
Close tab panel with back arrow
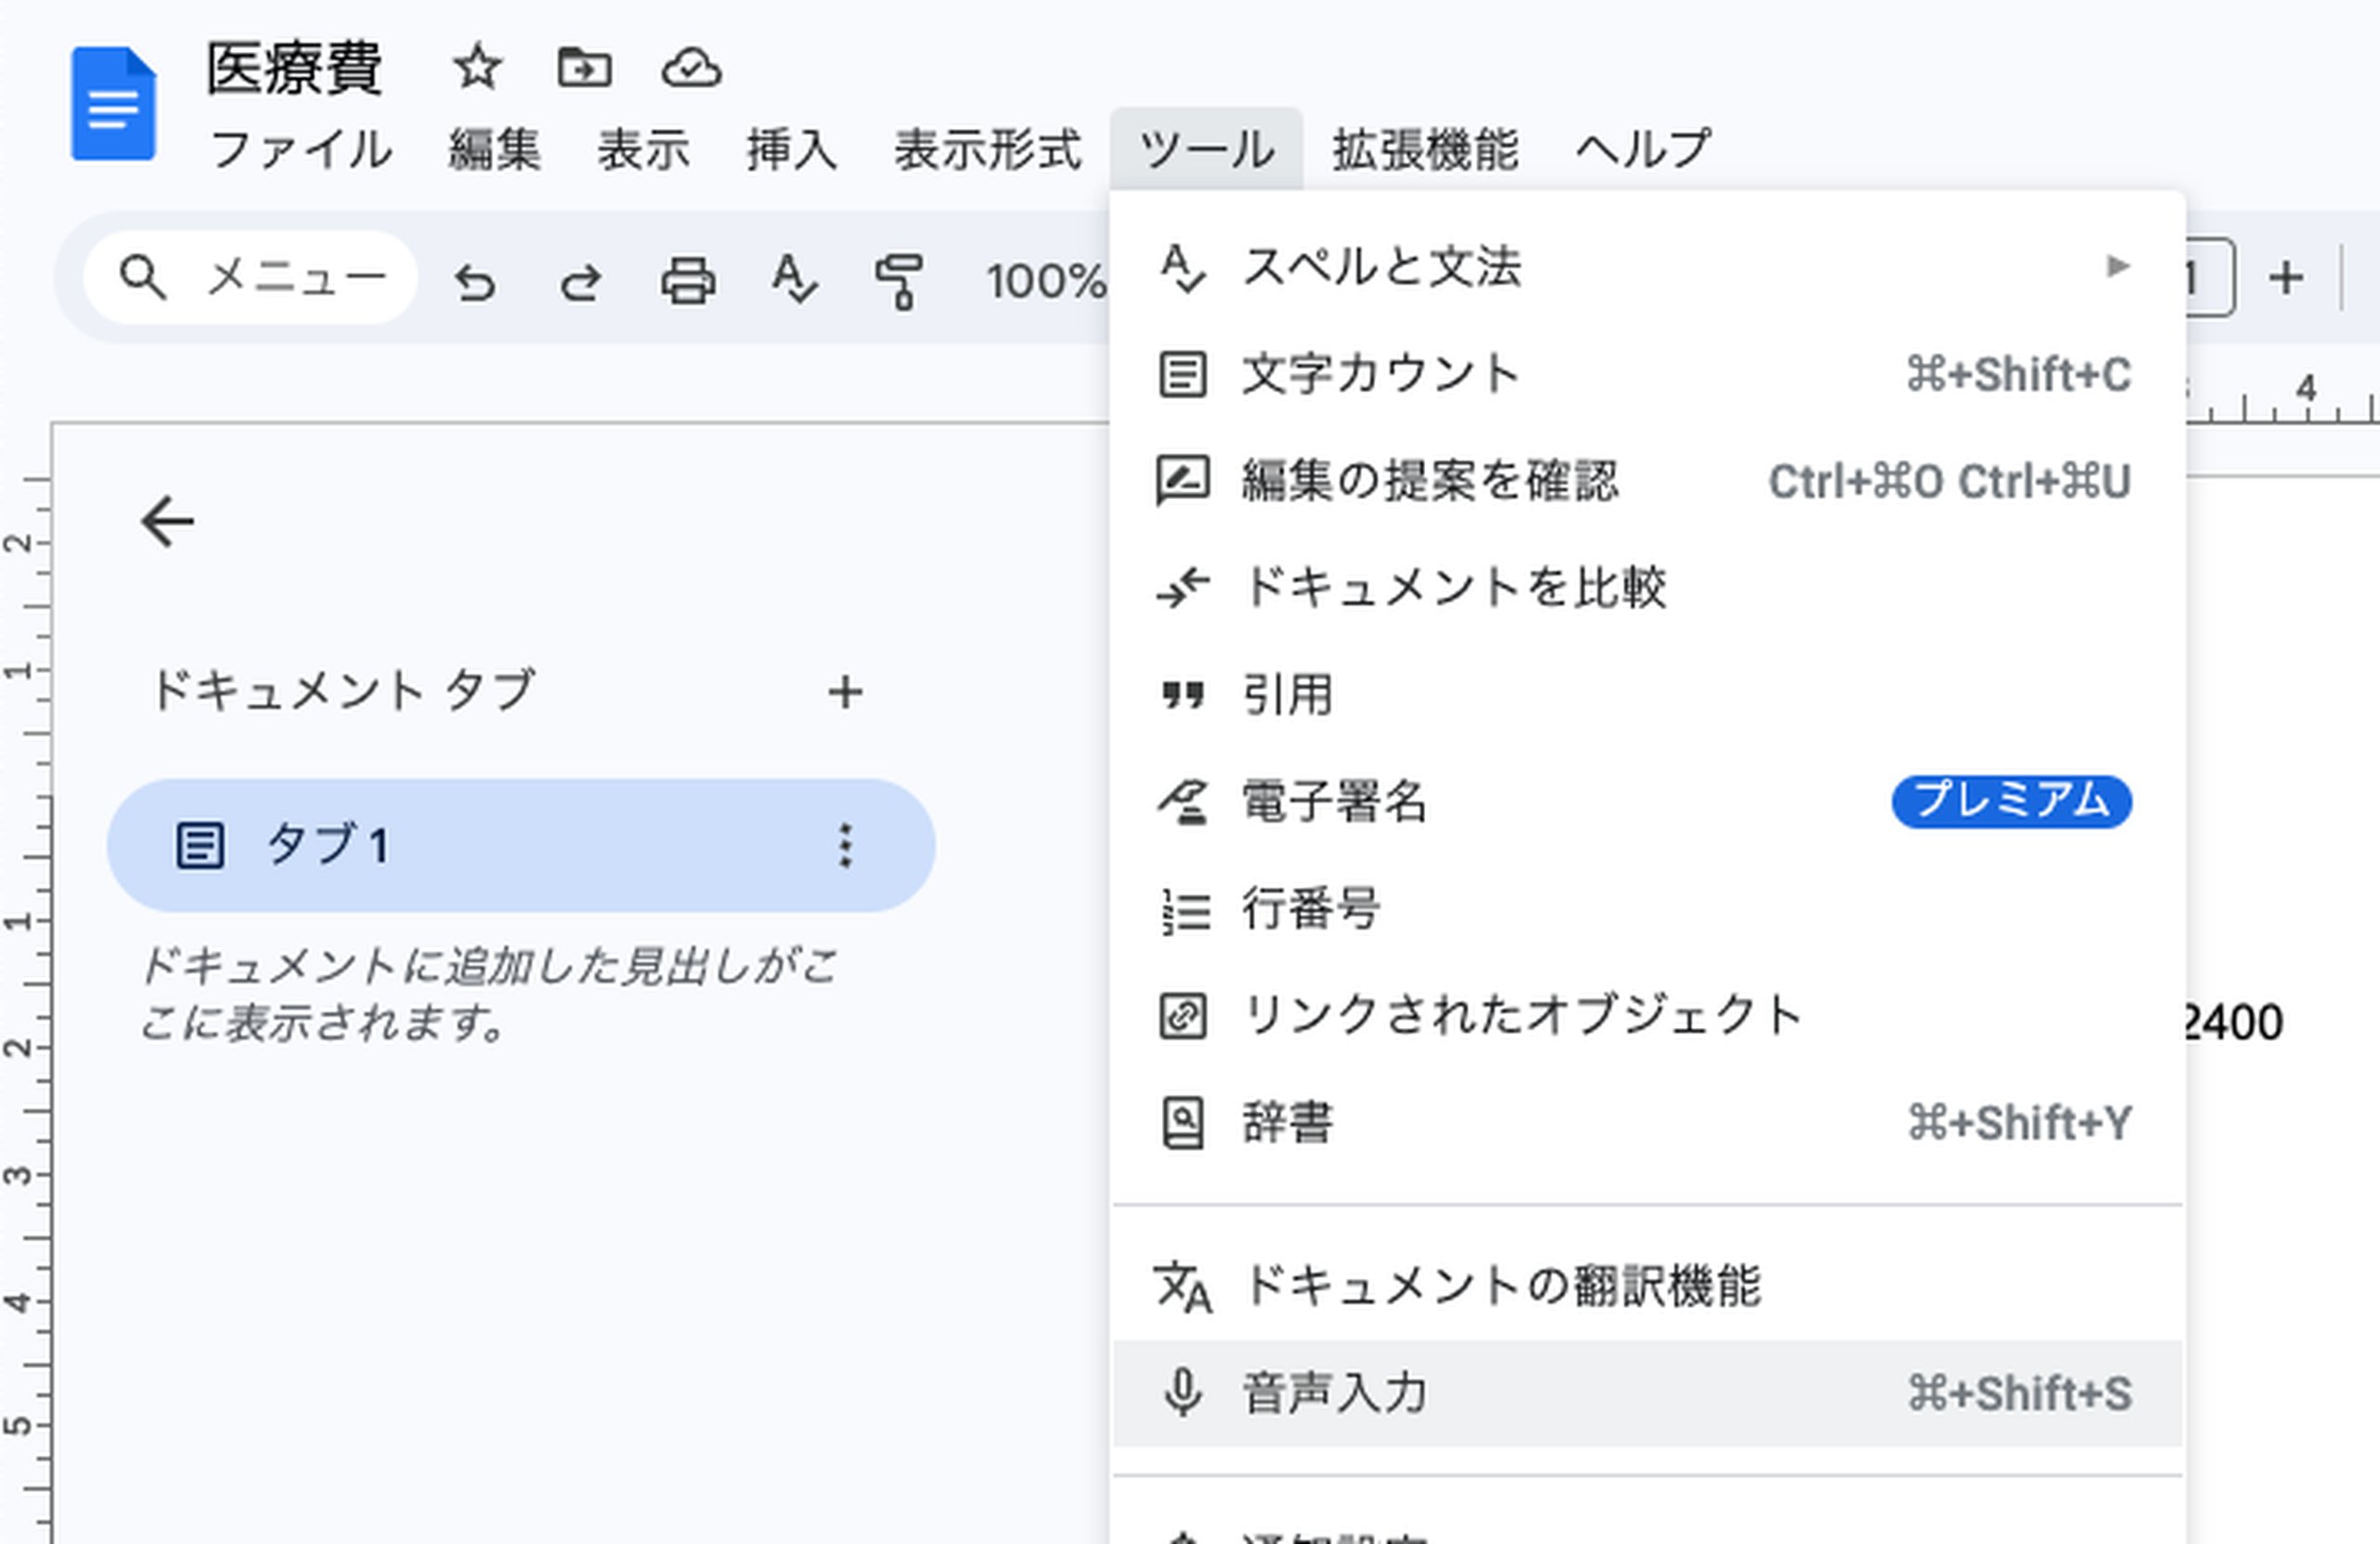[x=167, y=521]
